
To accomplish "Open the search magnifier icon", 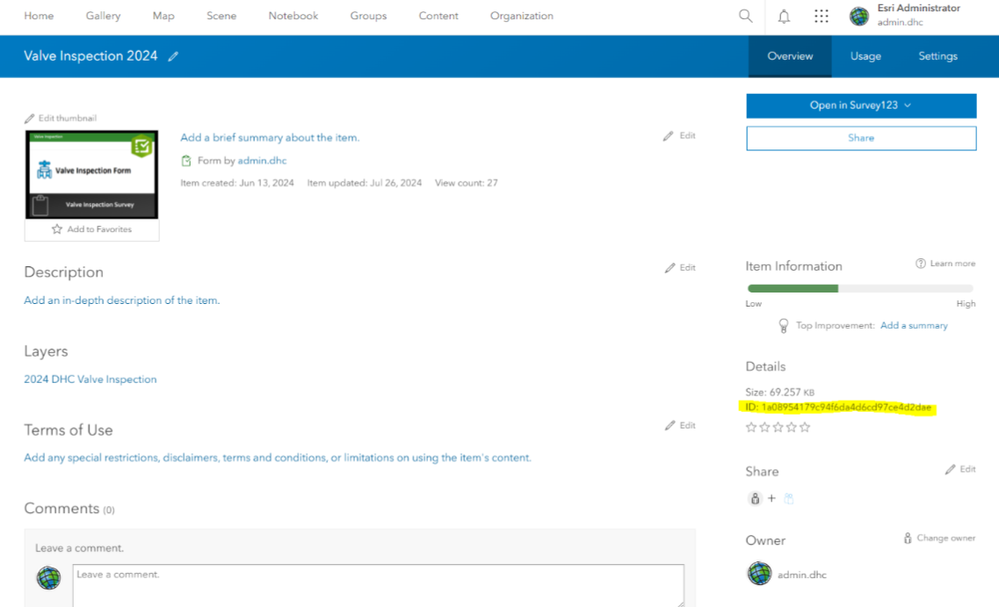I will point(745,16).
